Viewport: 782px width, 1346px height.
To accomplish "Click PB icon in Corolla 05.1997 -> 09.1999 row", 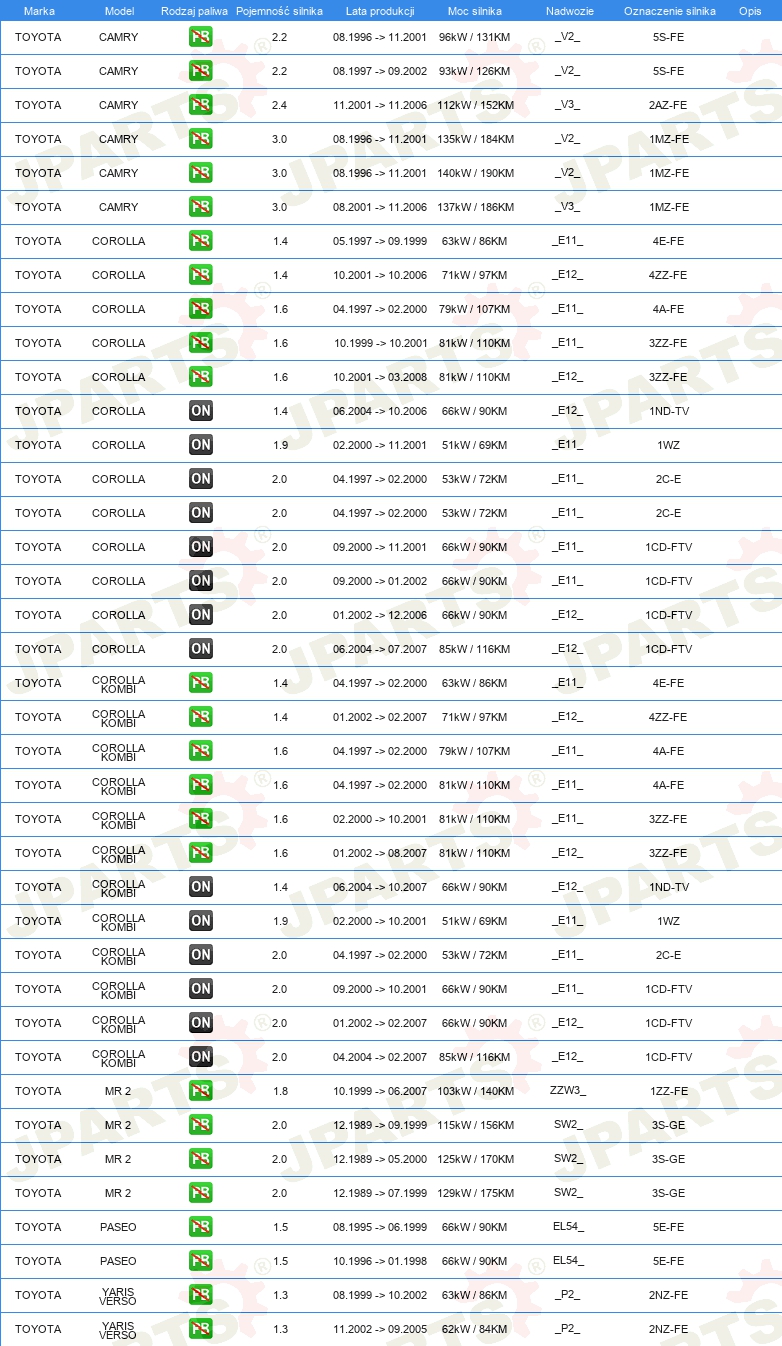I will [200, 241].
